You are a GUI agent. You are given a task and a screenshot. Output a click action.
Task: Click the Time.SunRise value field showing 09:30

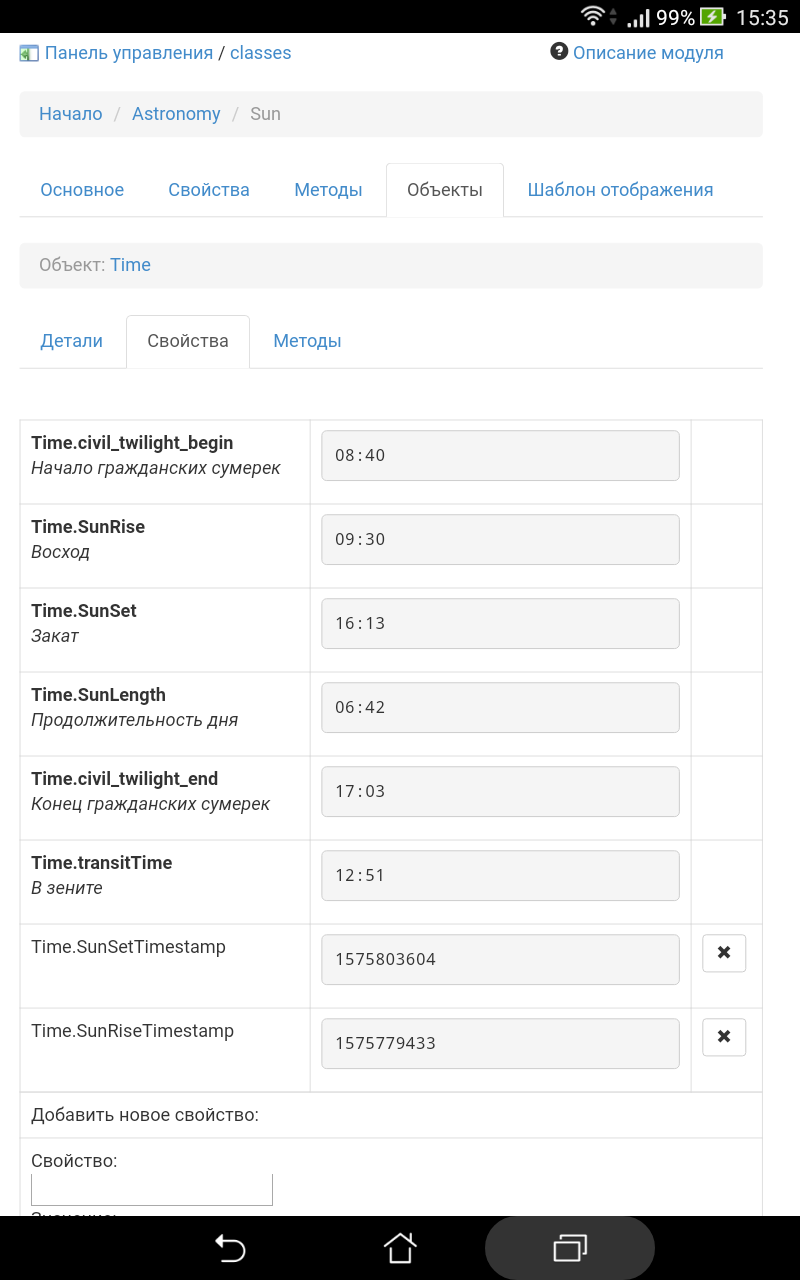pos(500,539)
